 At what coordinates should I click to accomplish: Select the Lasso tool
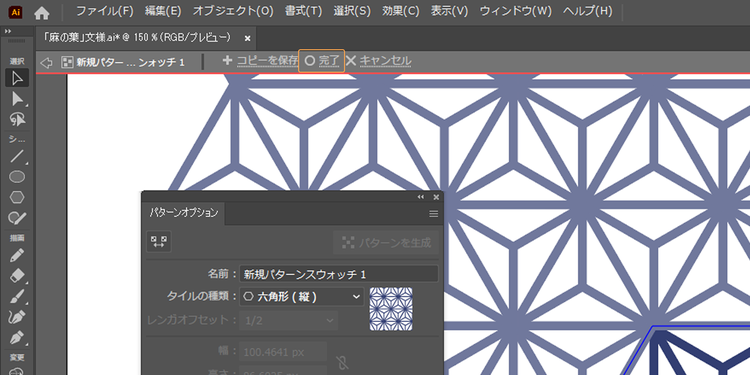(x=17, y=120)
